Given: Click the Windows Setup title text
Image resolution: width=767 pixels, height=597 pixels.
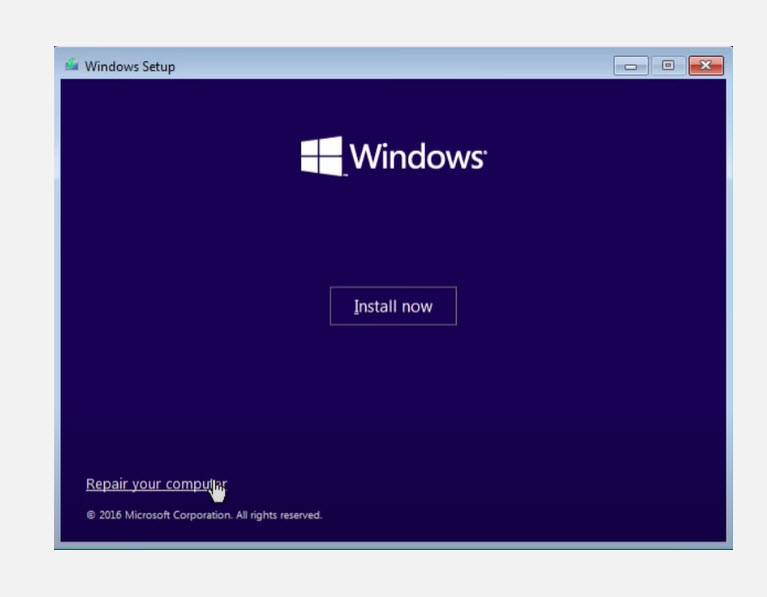Looking at the screenshot, I should pos(130,66).
